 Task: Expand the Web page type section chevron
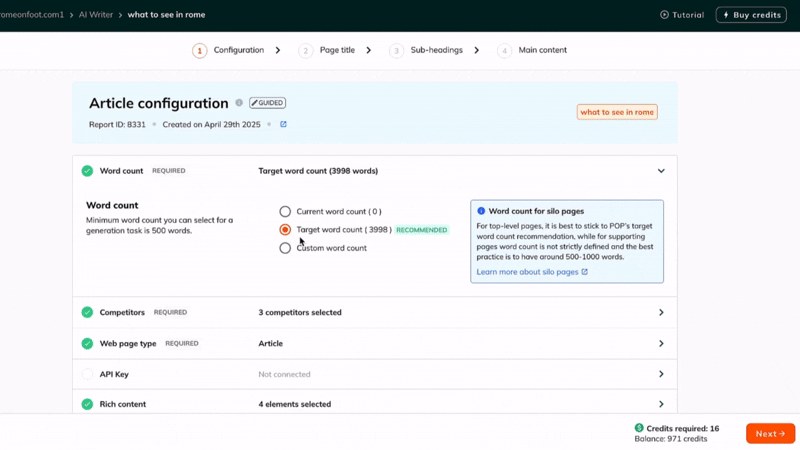pos(661,343)
